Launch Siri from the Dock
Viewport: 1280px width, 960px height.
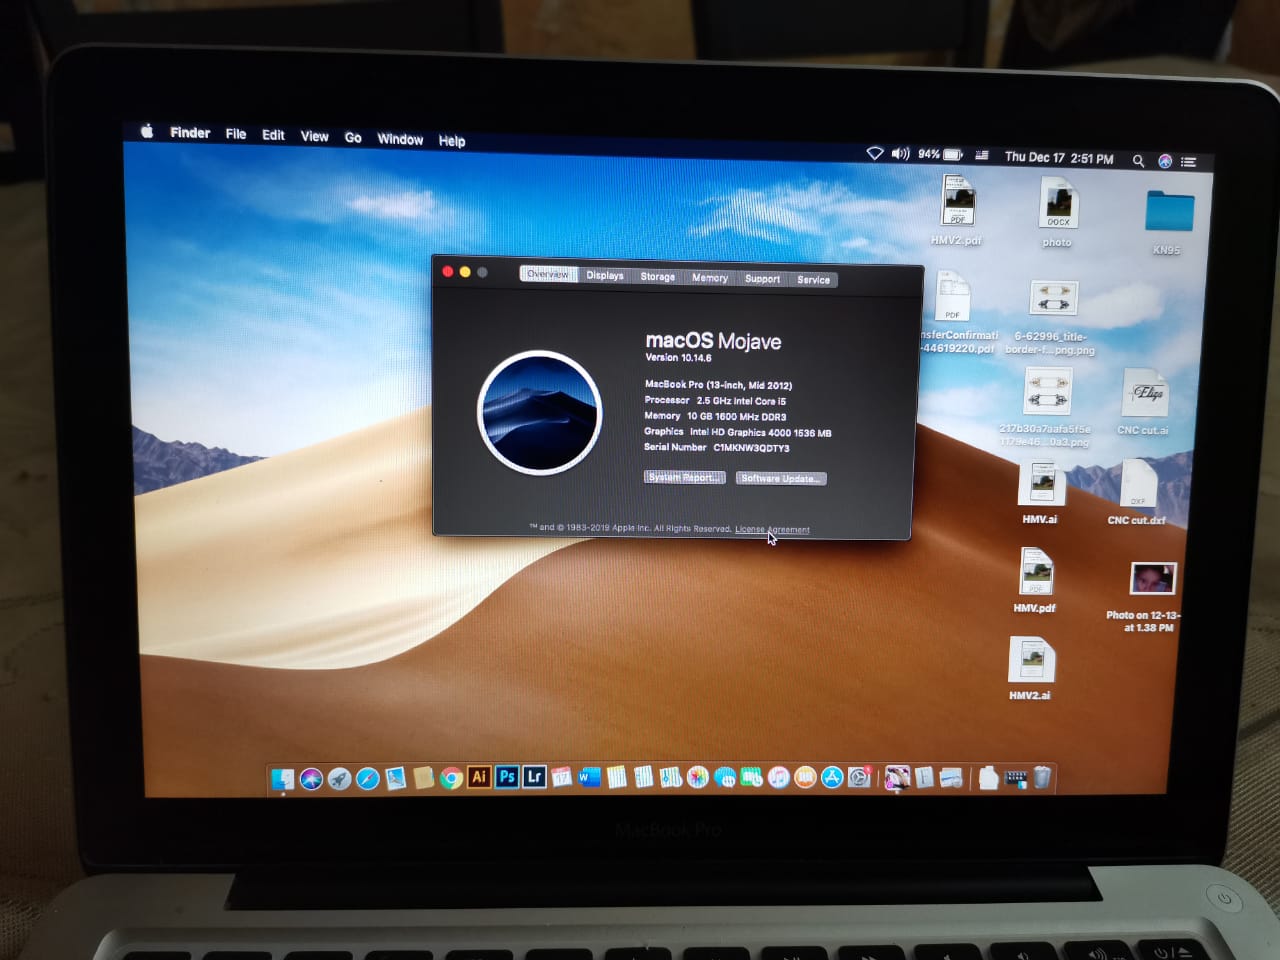(x=311, y=778)
